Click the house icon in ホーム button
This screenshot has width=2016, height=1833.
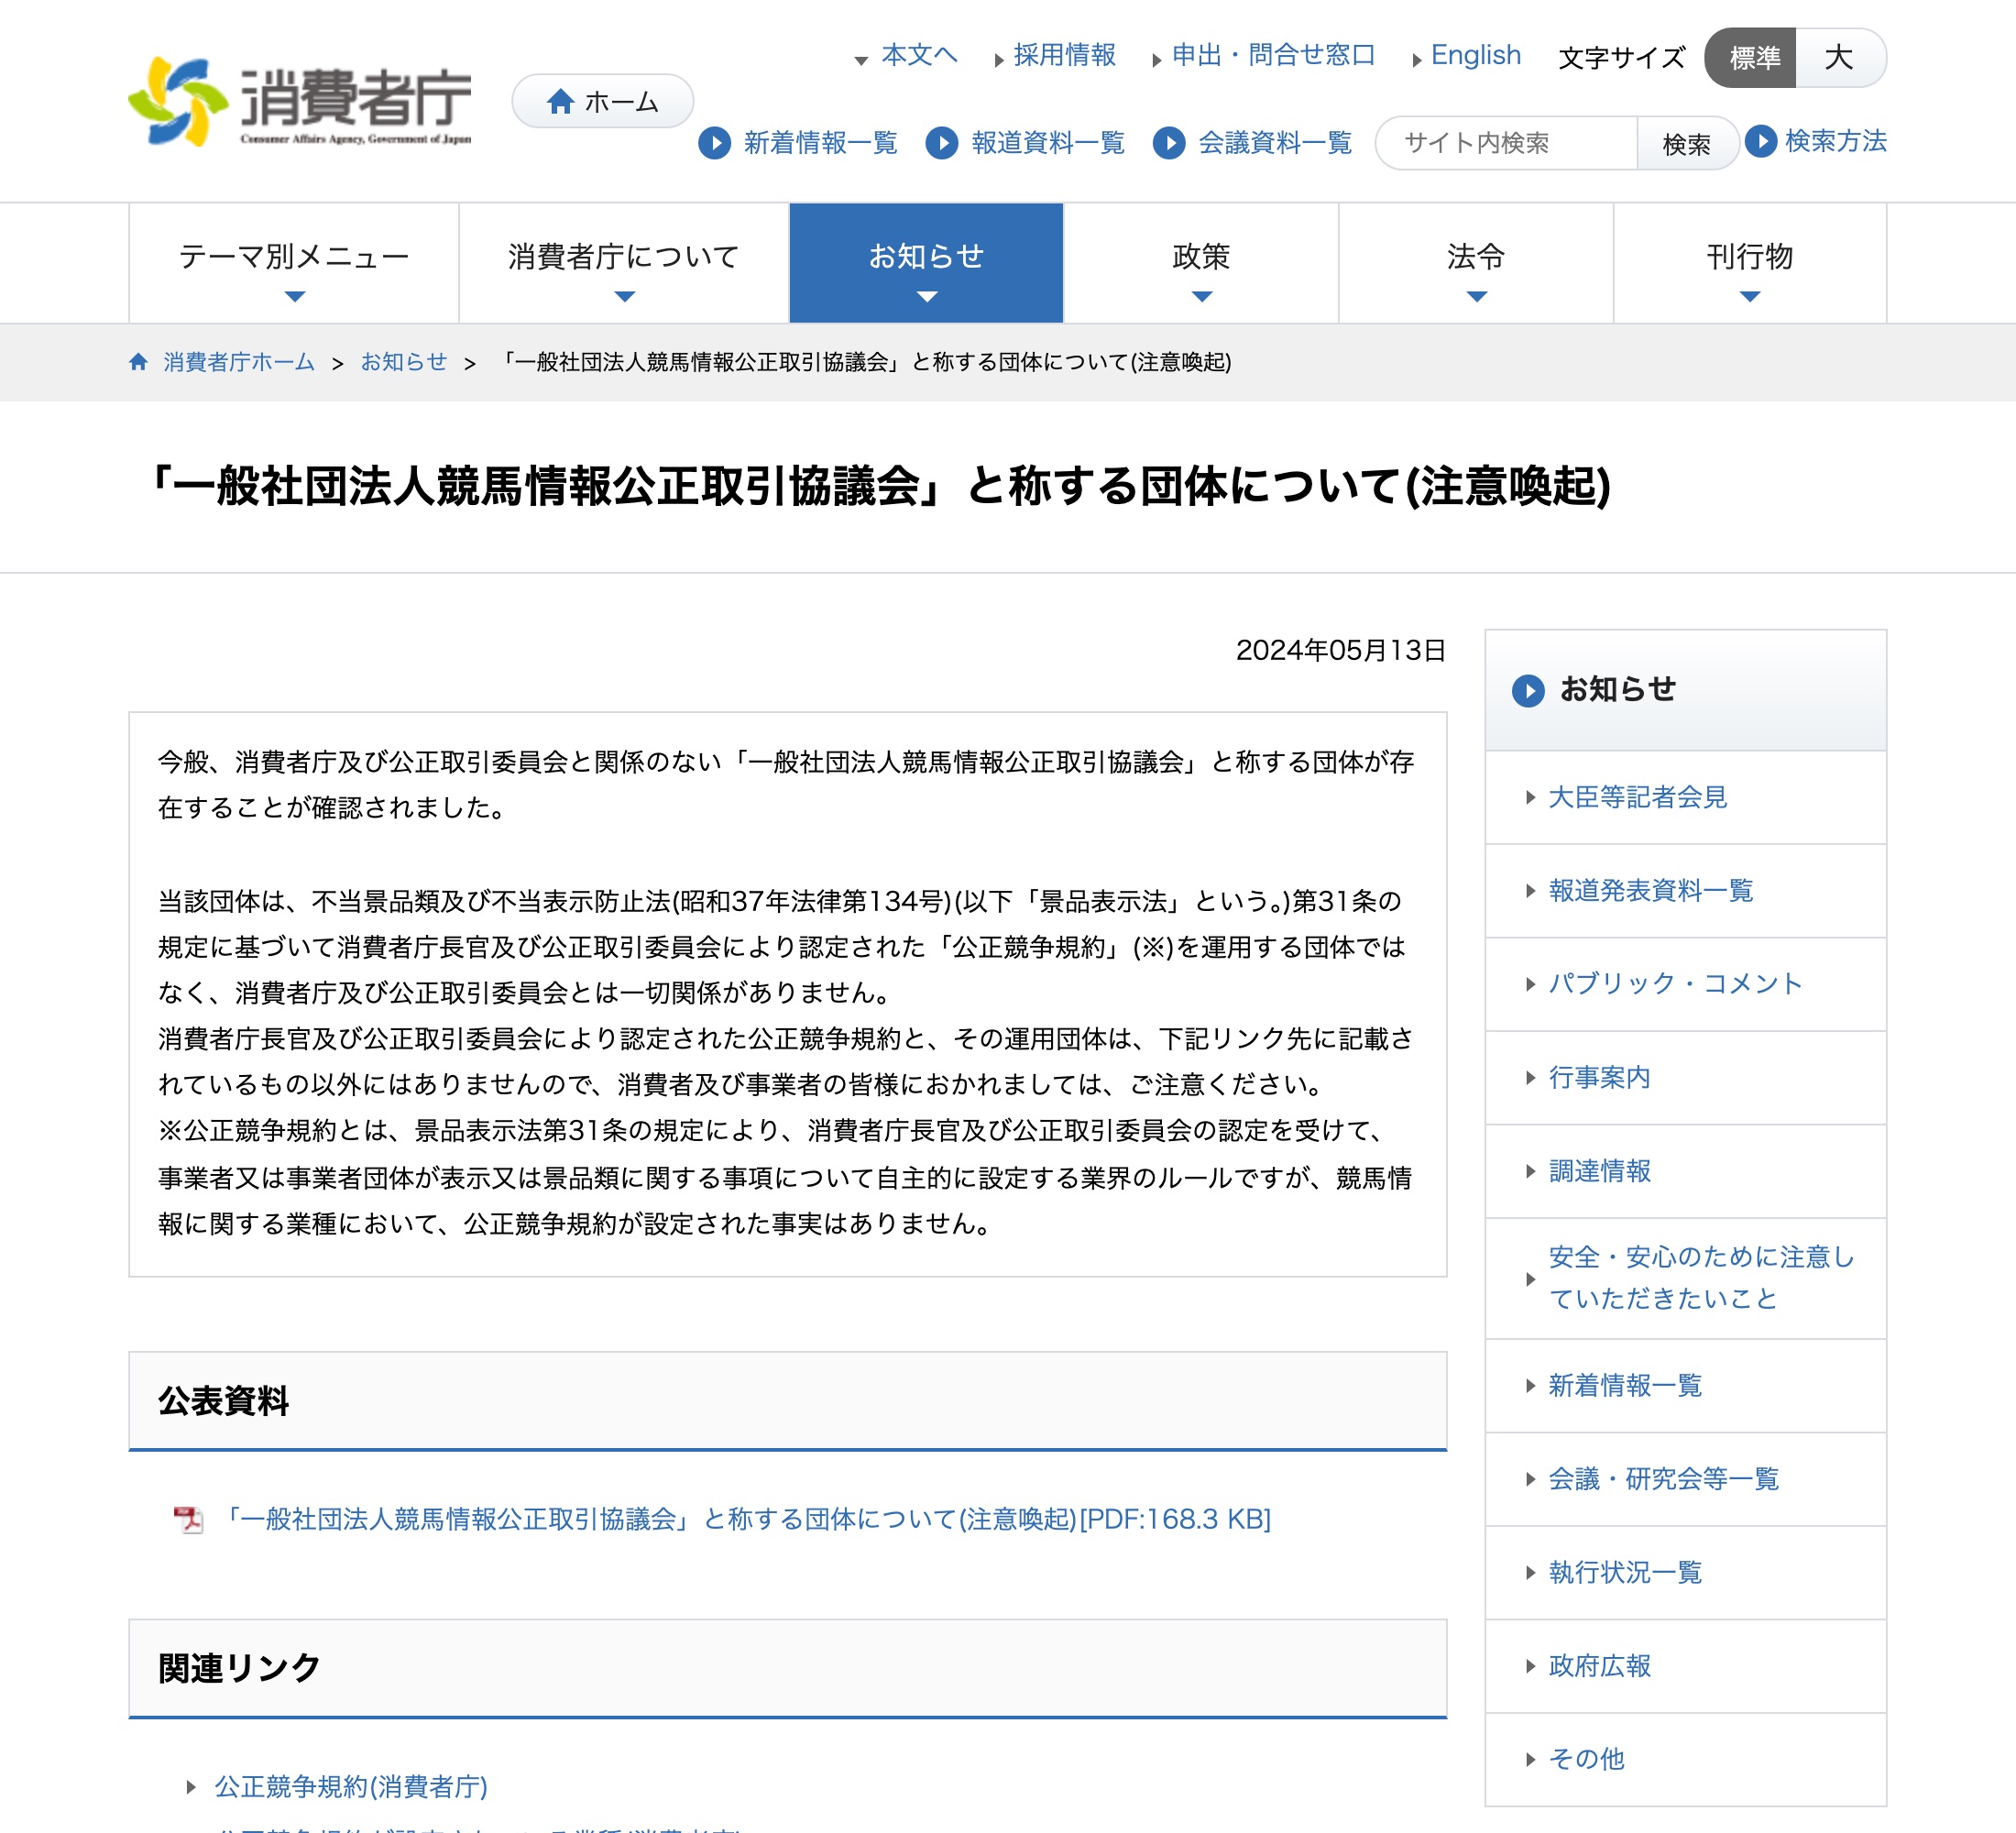[x=560, y=101]
